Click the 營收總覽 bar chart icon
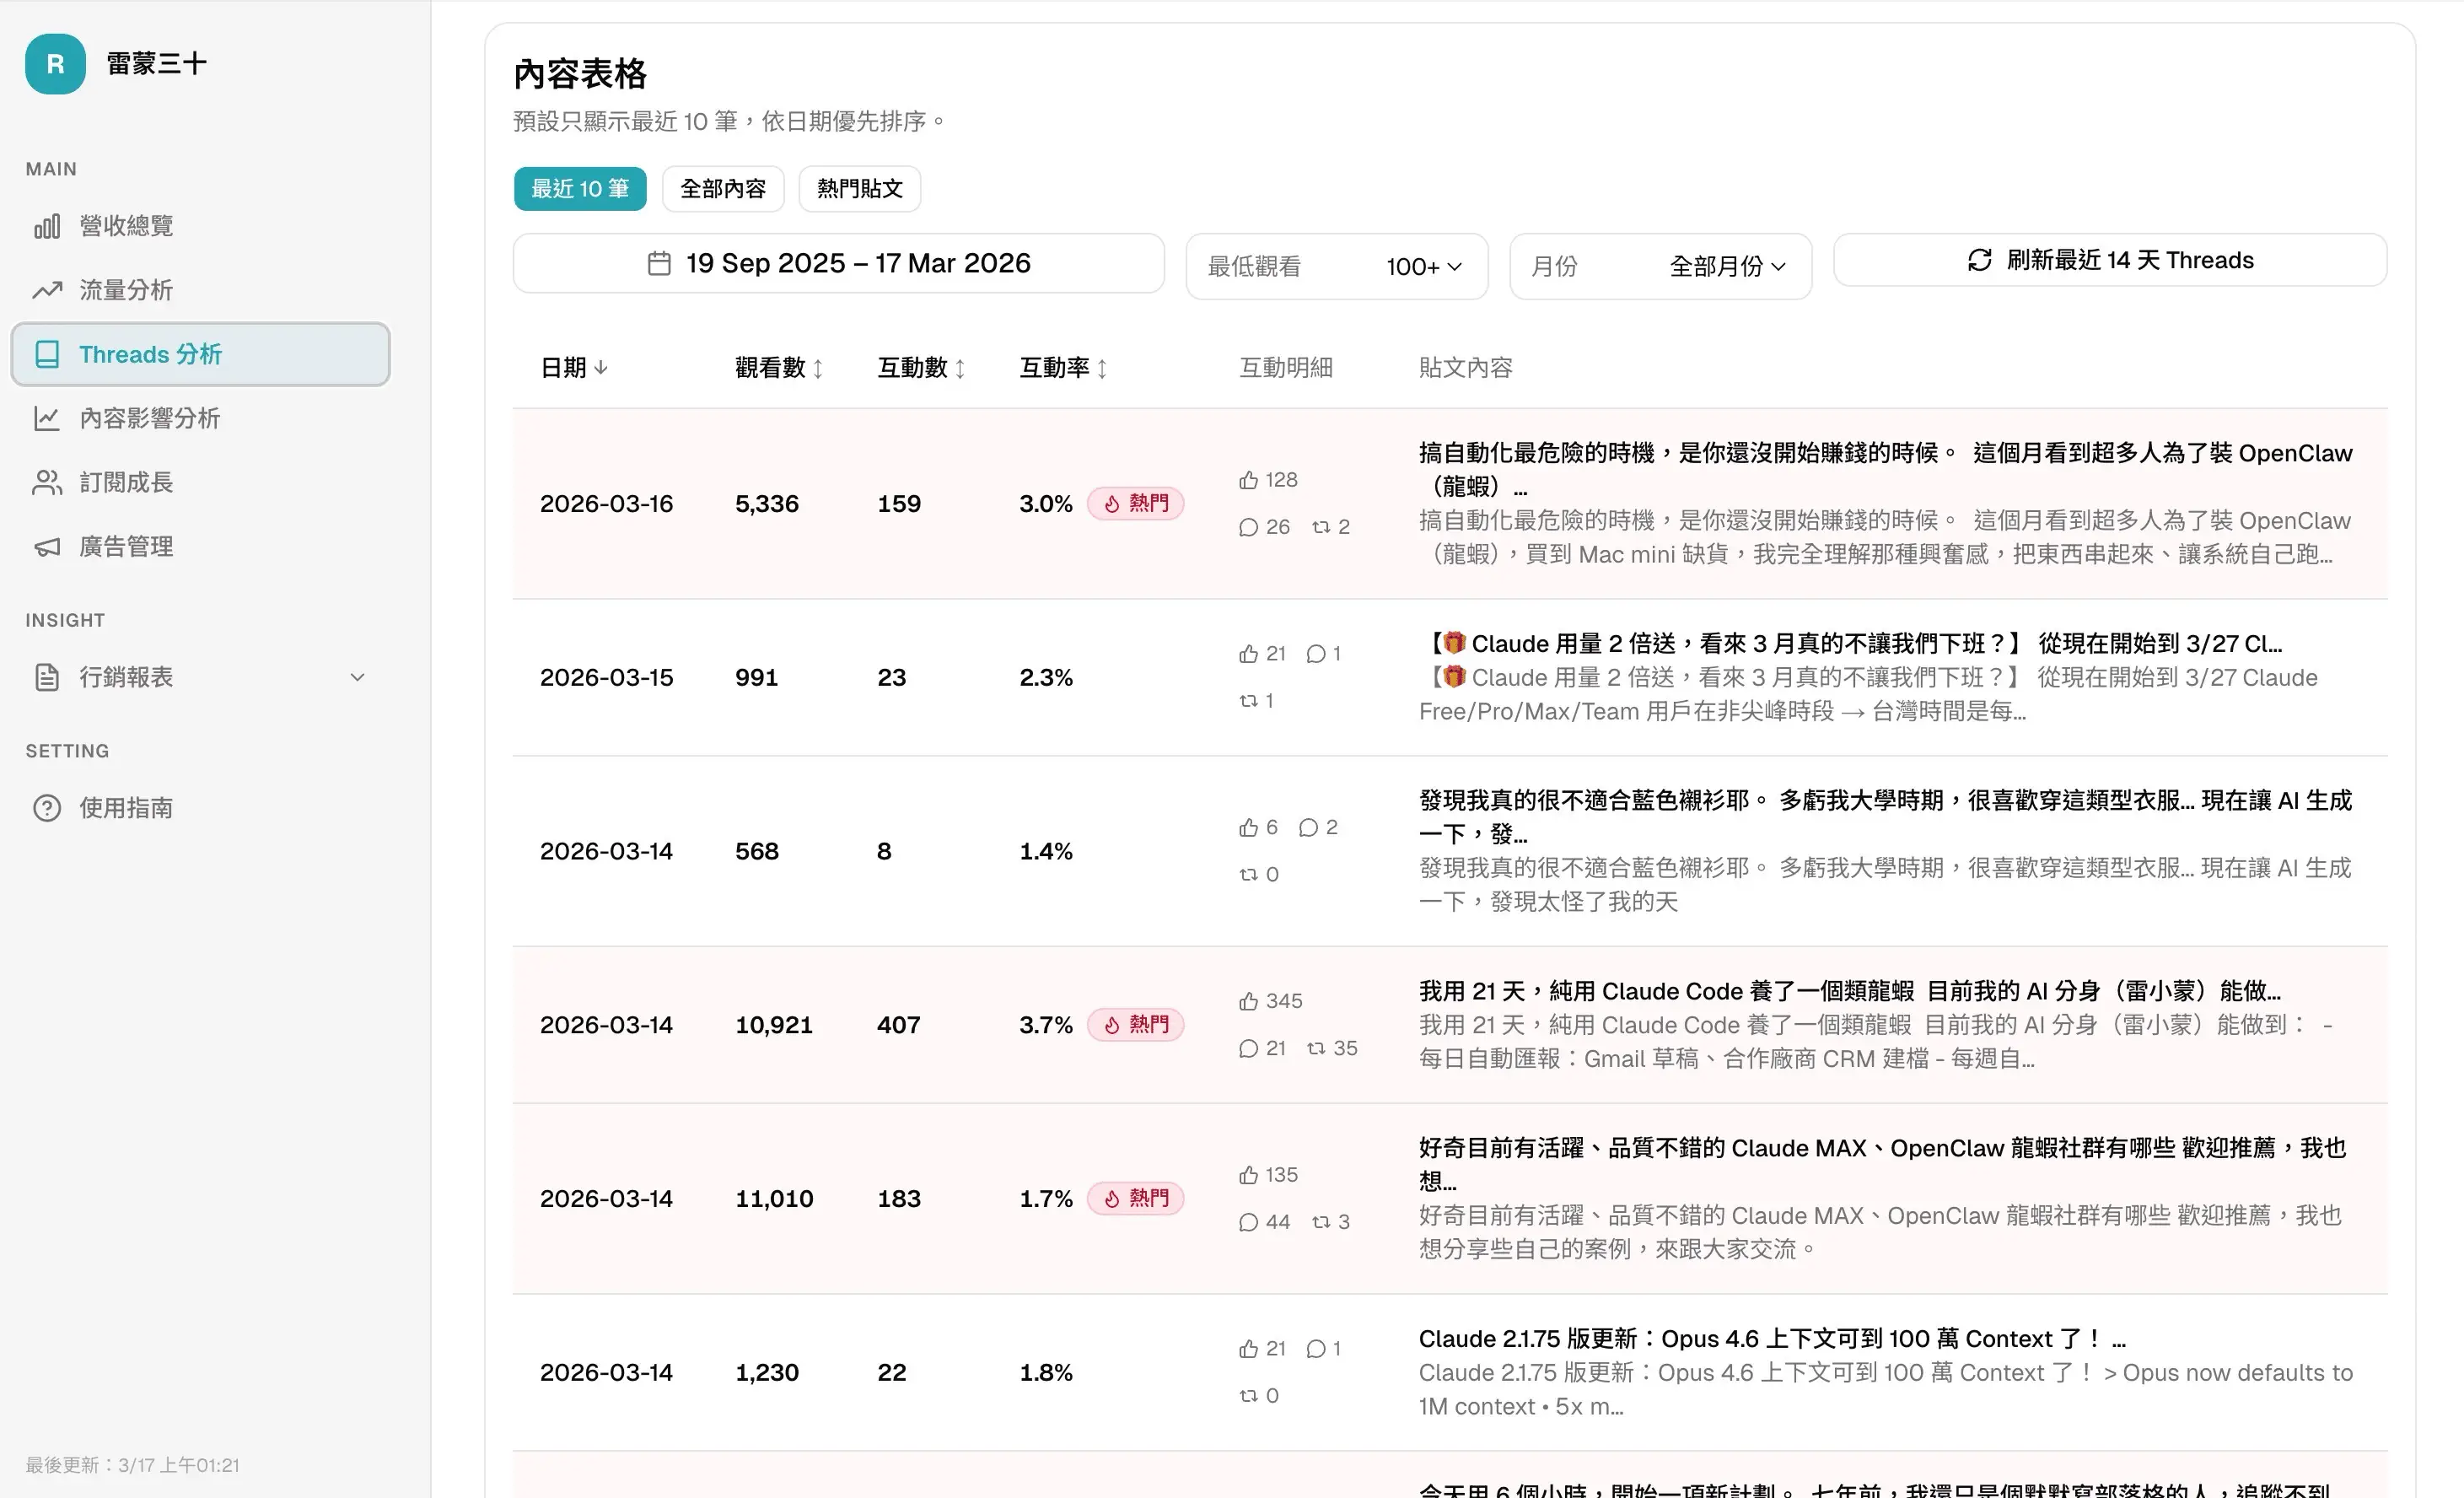This screenshot has width=2464, height=1498. point(46,226)
